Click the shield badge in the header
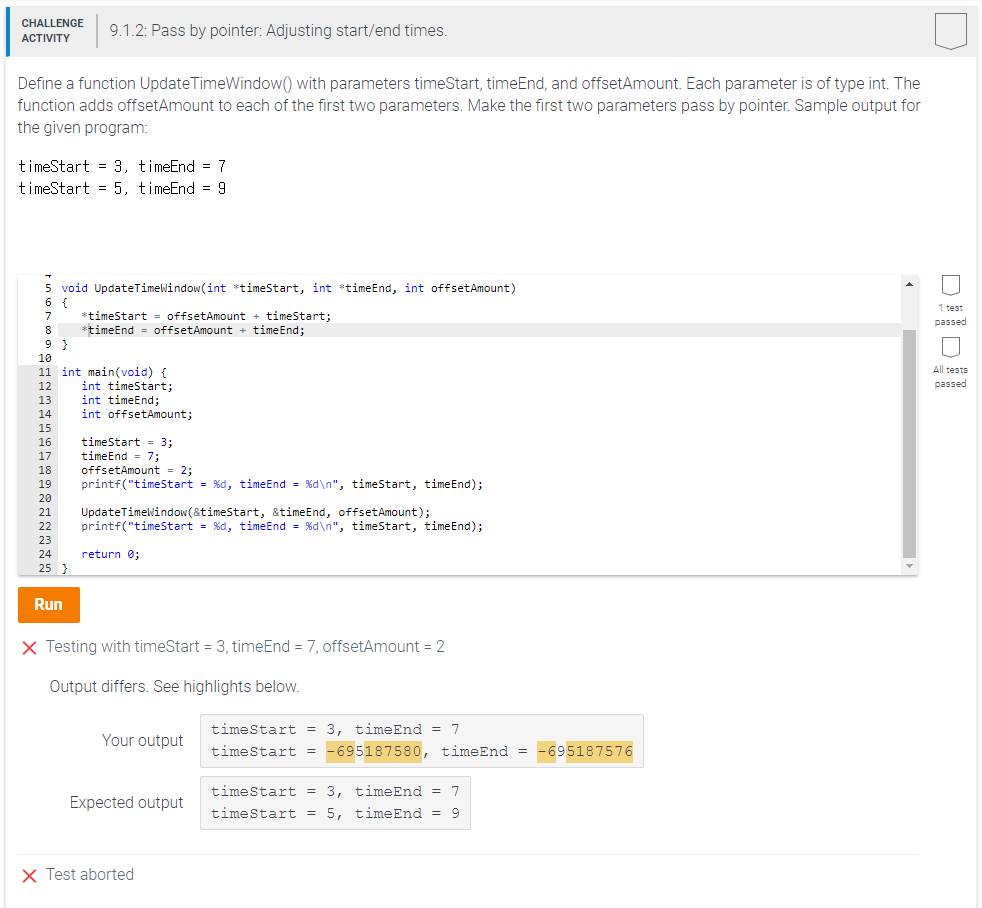Viewport: 982px width, 908px height. tap(950, 31)
